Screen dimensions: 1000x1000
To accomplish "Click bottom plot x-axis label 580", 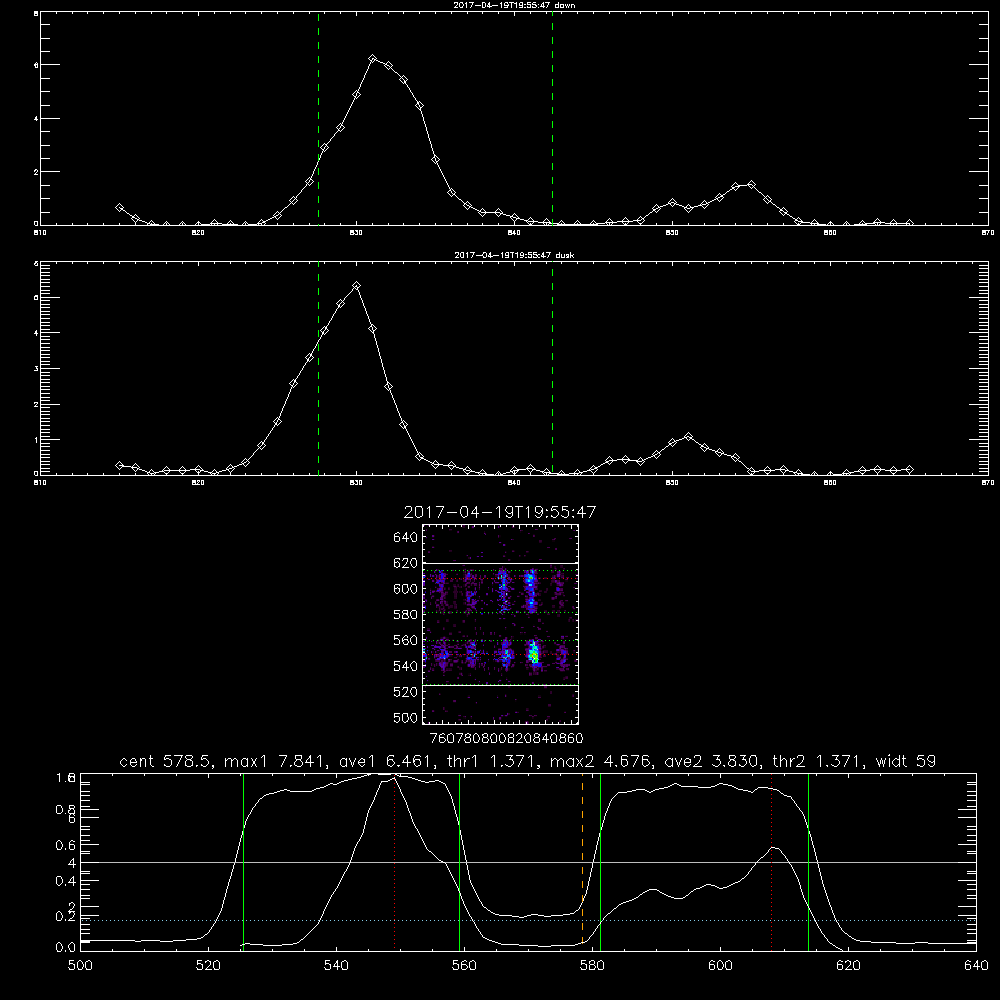I will pos(592,966).
